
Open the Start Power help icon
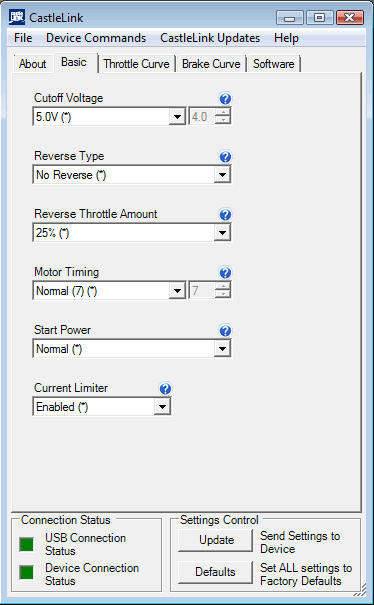225,331
